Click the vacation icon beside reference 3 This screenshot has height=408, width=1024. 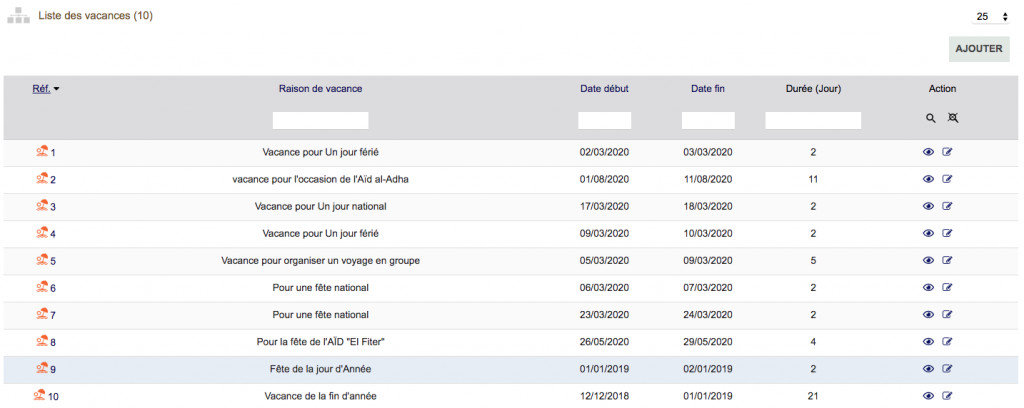click(42, 206)
